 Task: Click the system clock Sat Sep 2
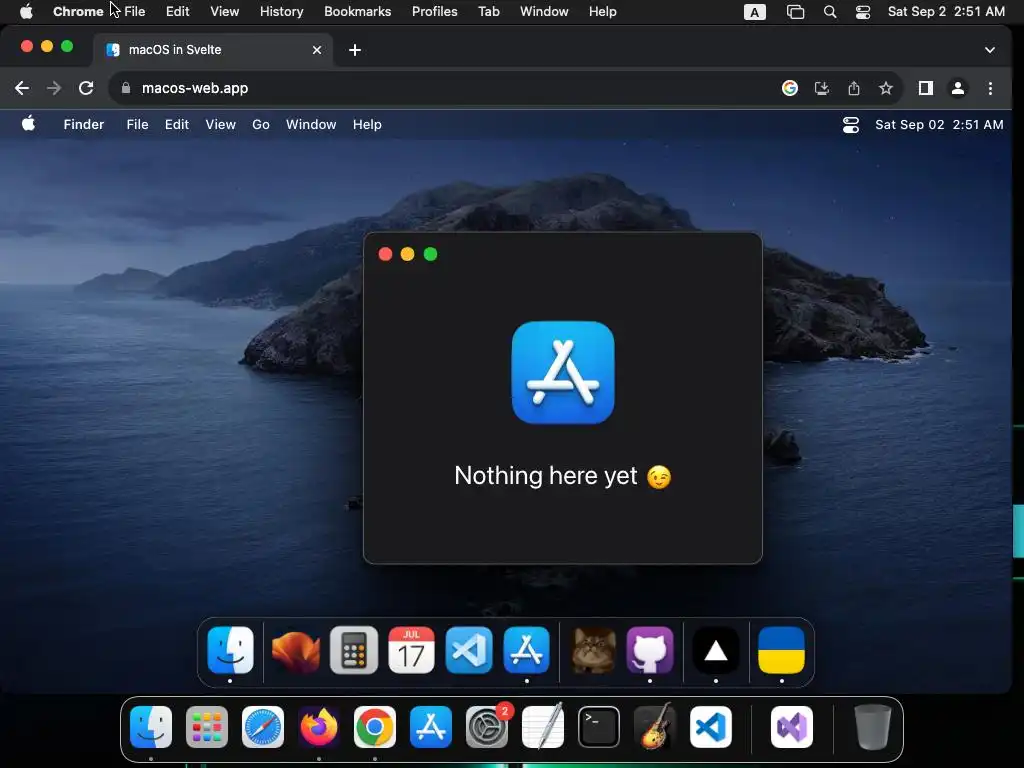pos(946,12)
